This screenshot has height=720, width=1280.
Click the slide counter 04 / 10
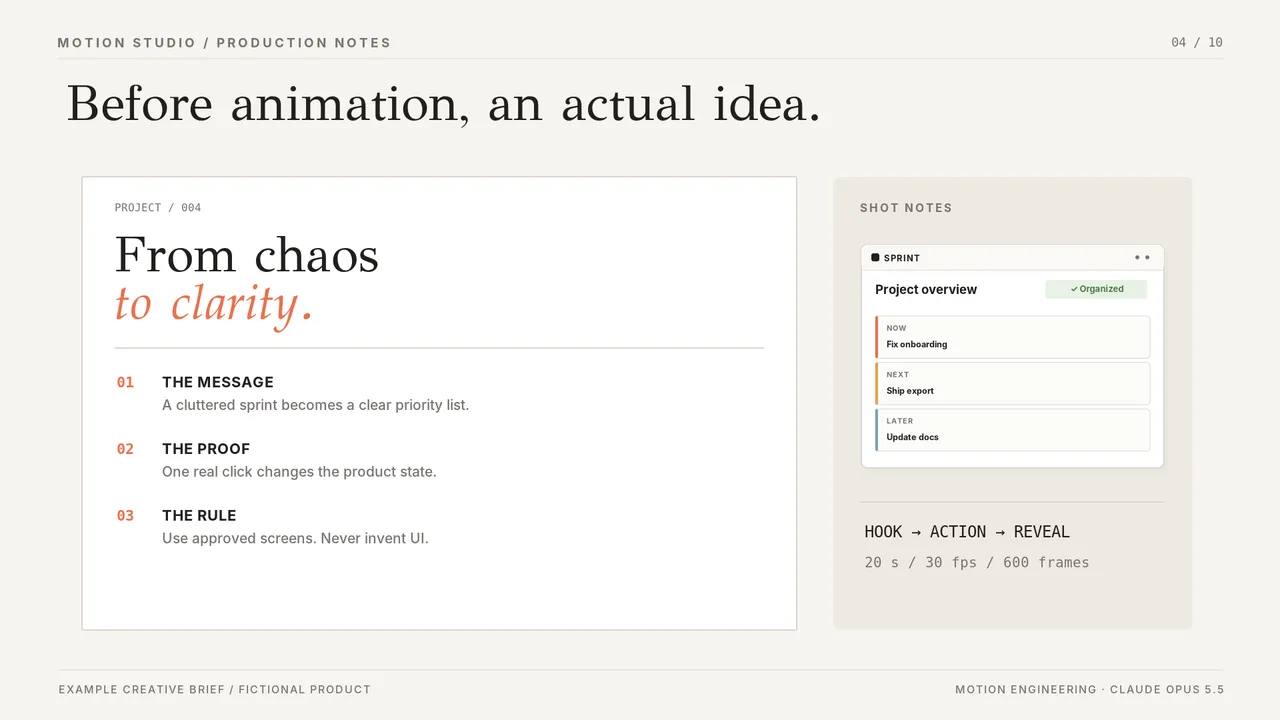(x=1197, y=42)
